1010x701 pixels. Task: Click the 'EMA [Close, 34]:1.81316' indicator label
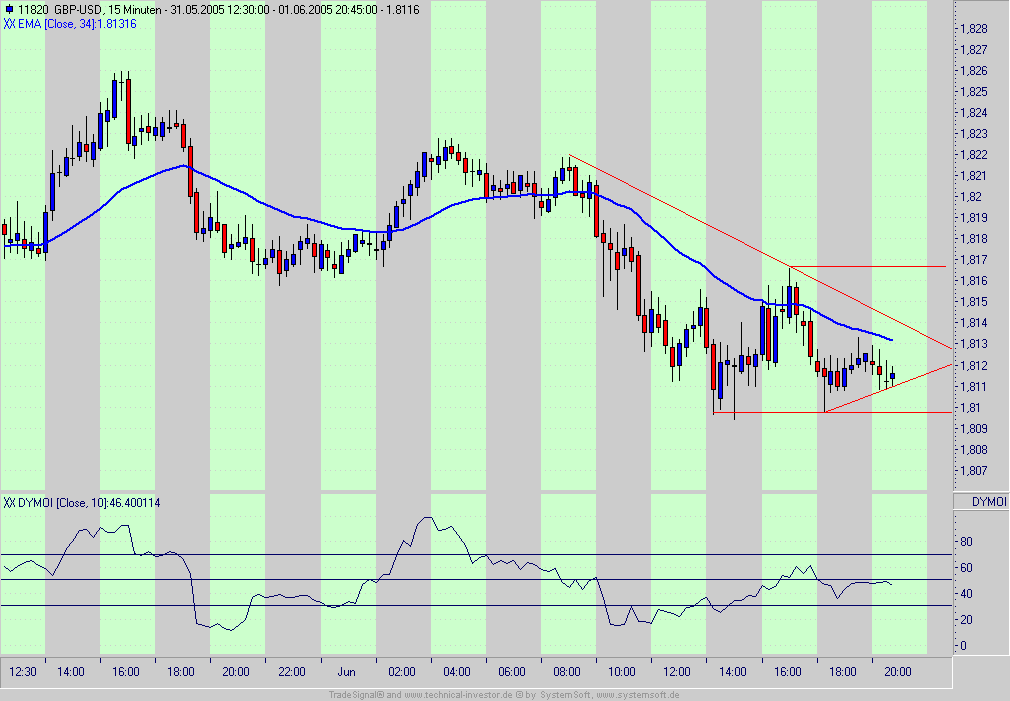click(77, 24)
